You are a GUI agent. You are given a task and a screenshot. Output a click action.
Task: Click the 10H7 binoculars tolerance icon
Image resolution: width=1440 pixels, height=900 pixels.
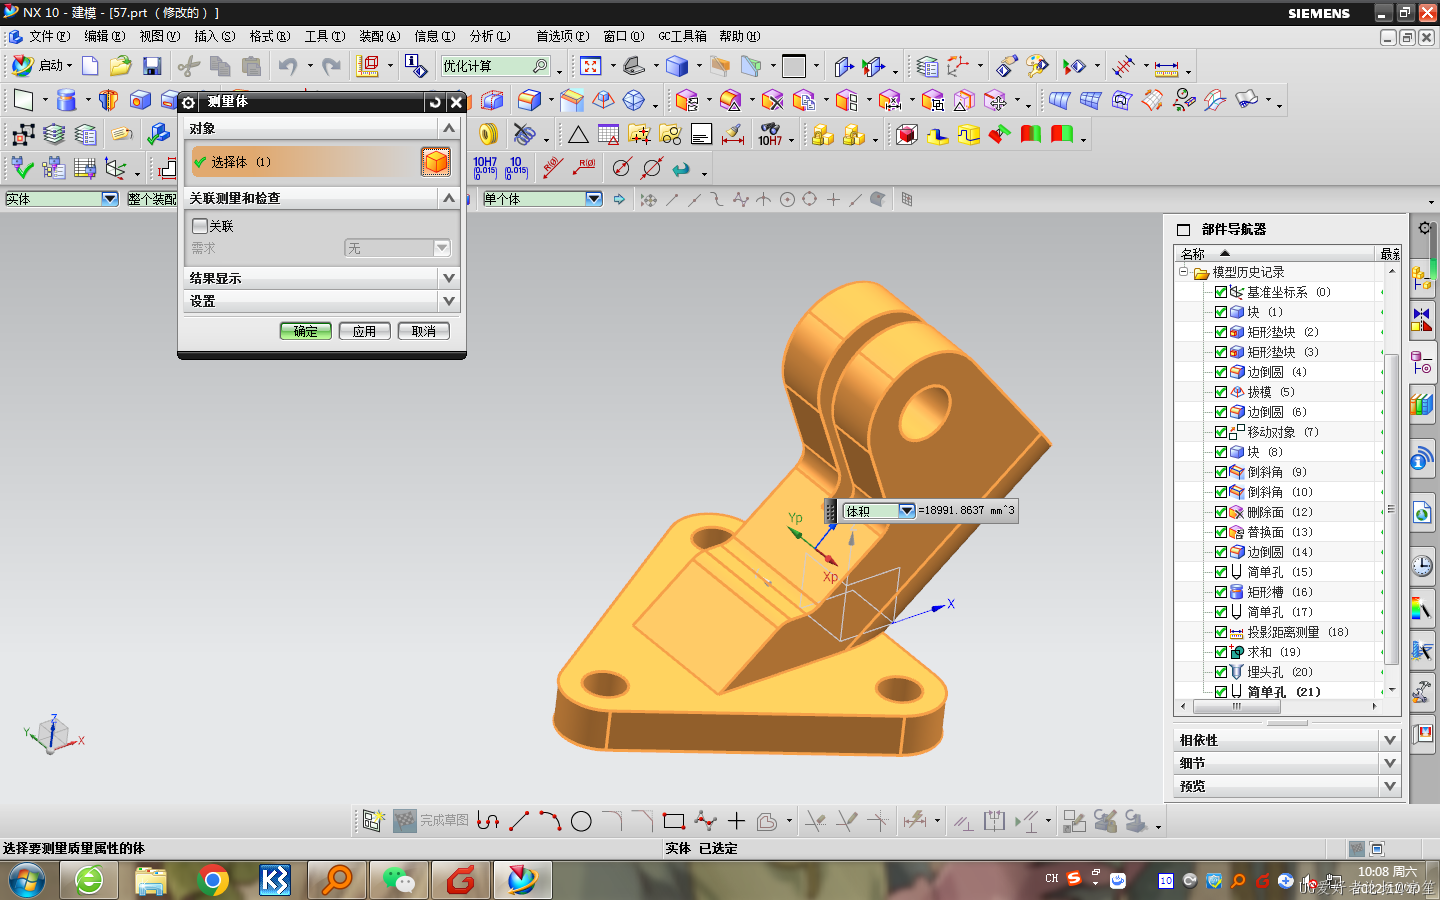(770, 134)
